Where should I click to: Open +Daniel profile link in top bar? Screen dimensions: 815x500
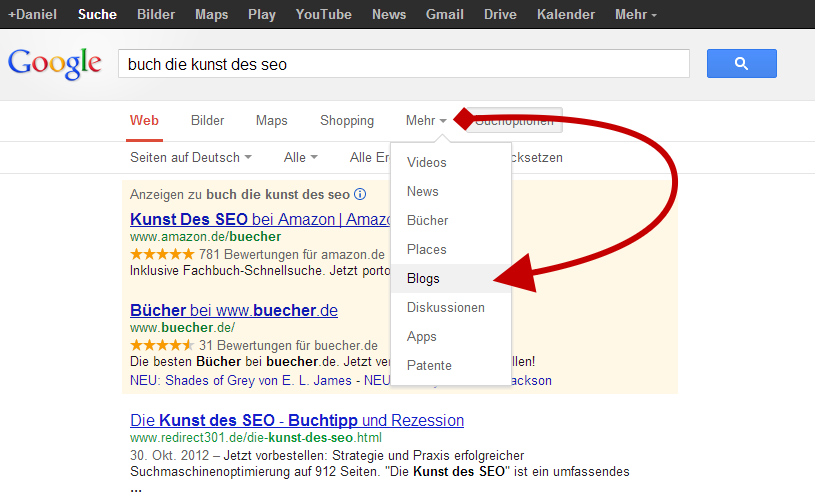click(x=32, y=14)
